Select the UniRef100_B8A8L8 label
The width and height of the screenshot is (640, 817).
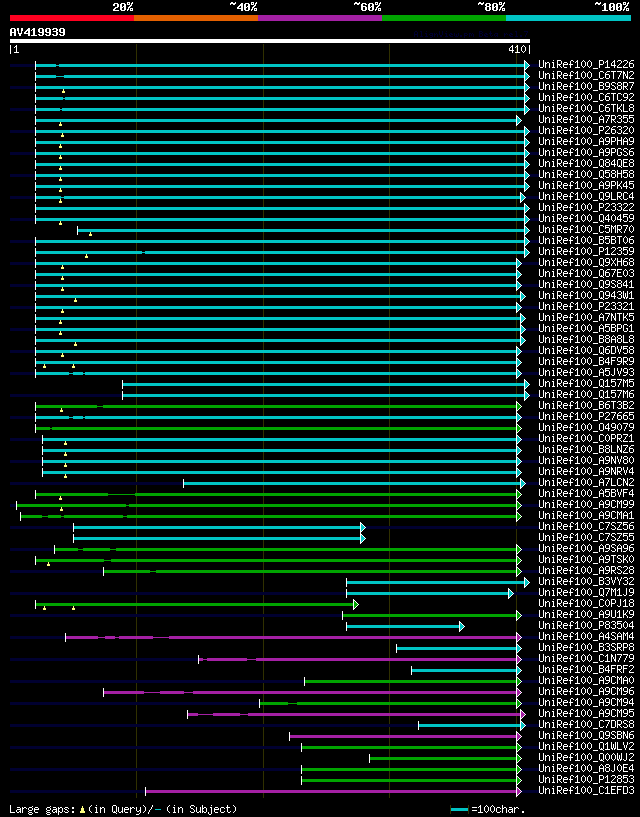point(586,339)
